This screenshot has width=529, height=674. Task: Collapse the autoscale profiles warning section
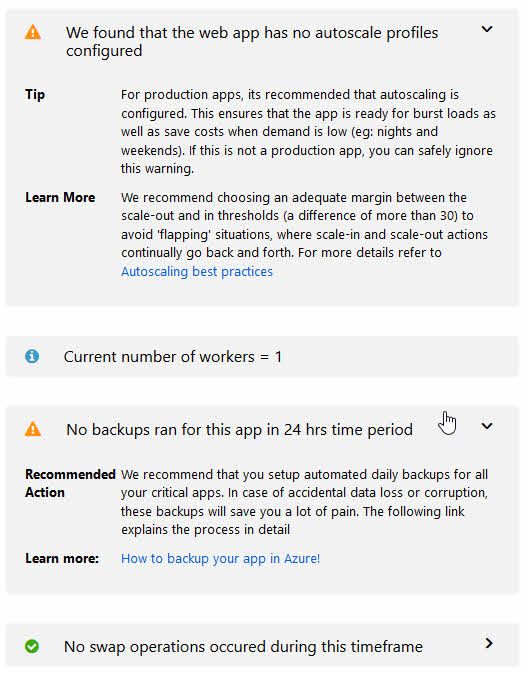486,29
